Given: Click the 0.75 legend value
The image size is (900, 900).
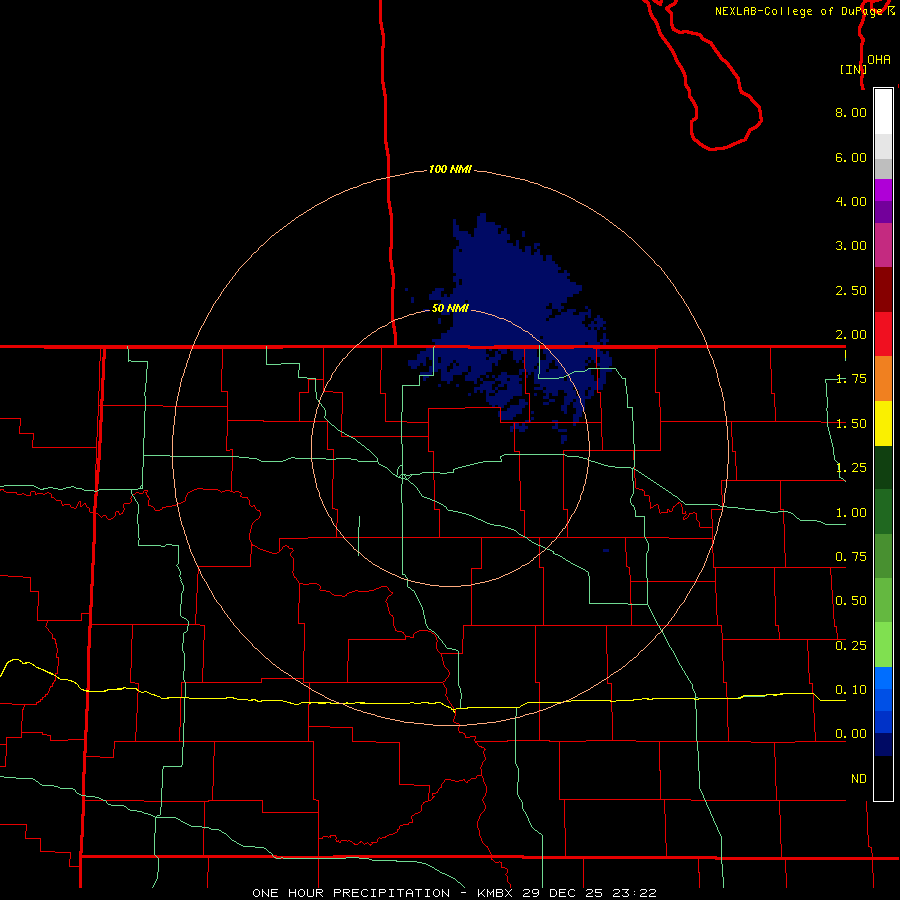Looking at the screenshot, I should point(851,557).
